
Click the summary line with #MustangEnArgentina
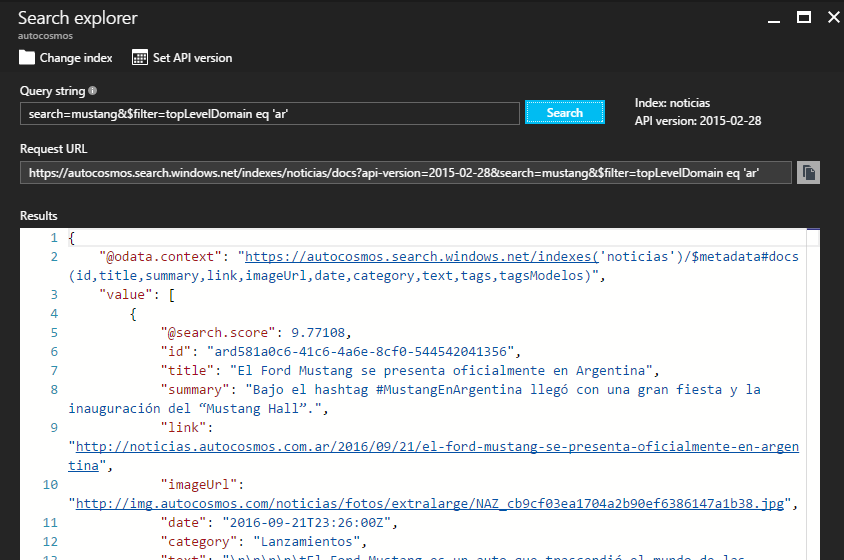460,389
